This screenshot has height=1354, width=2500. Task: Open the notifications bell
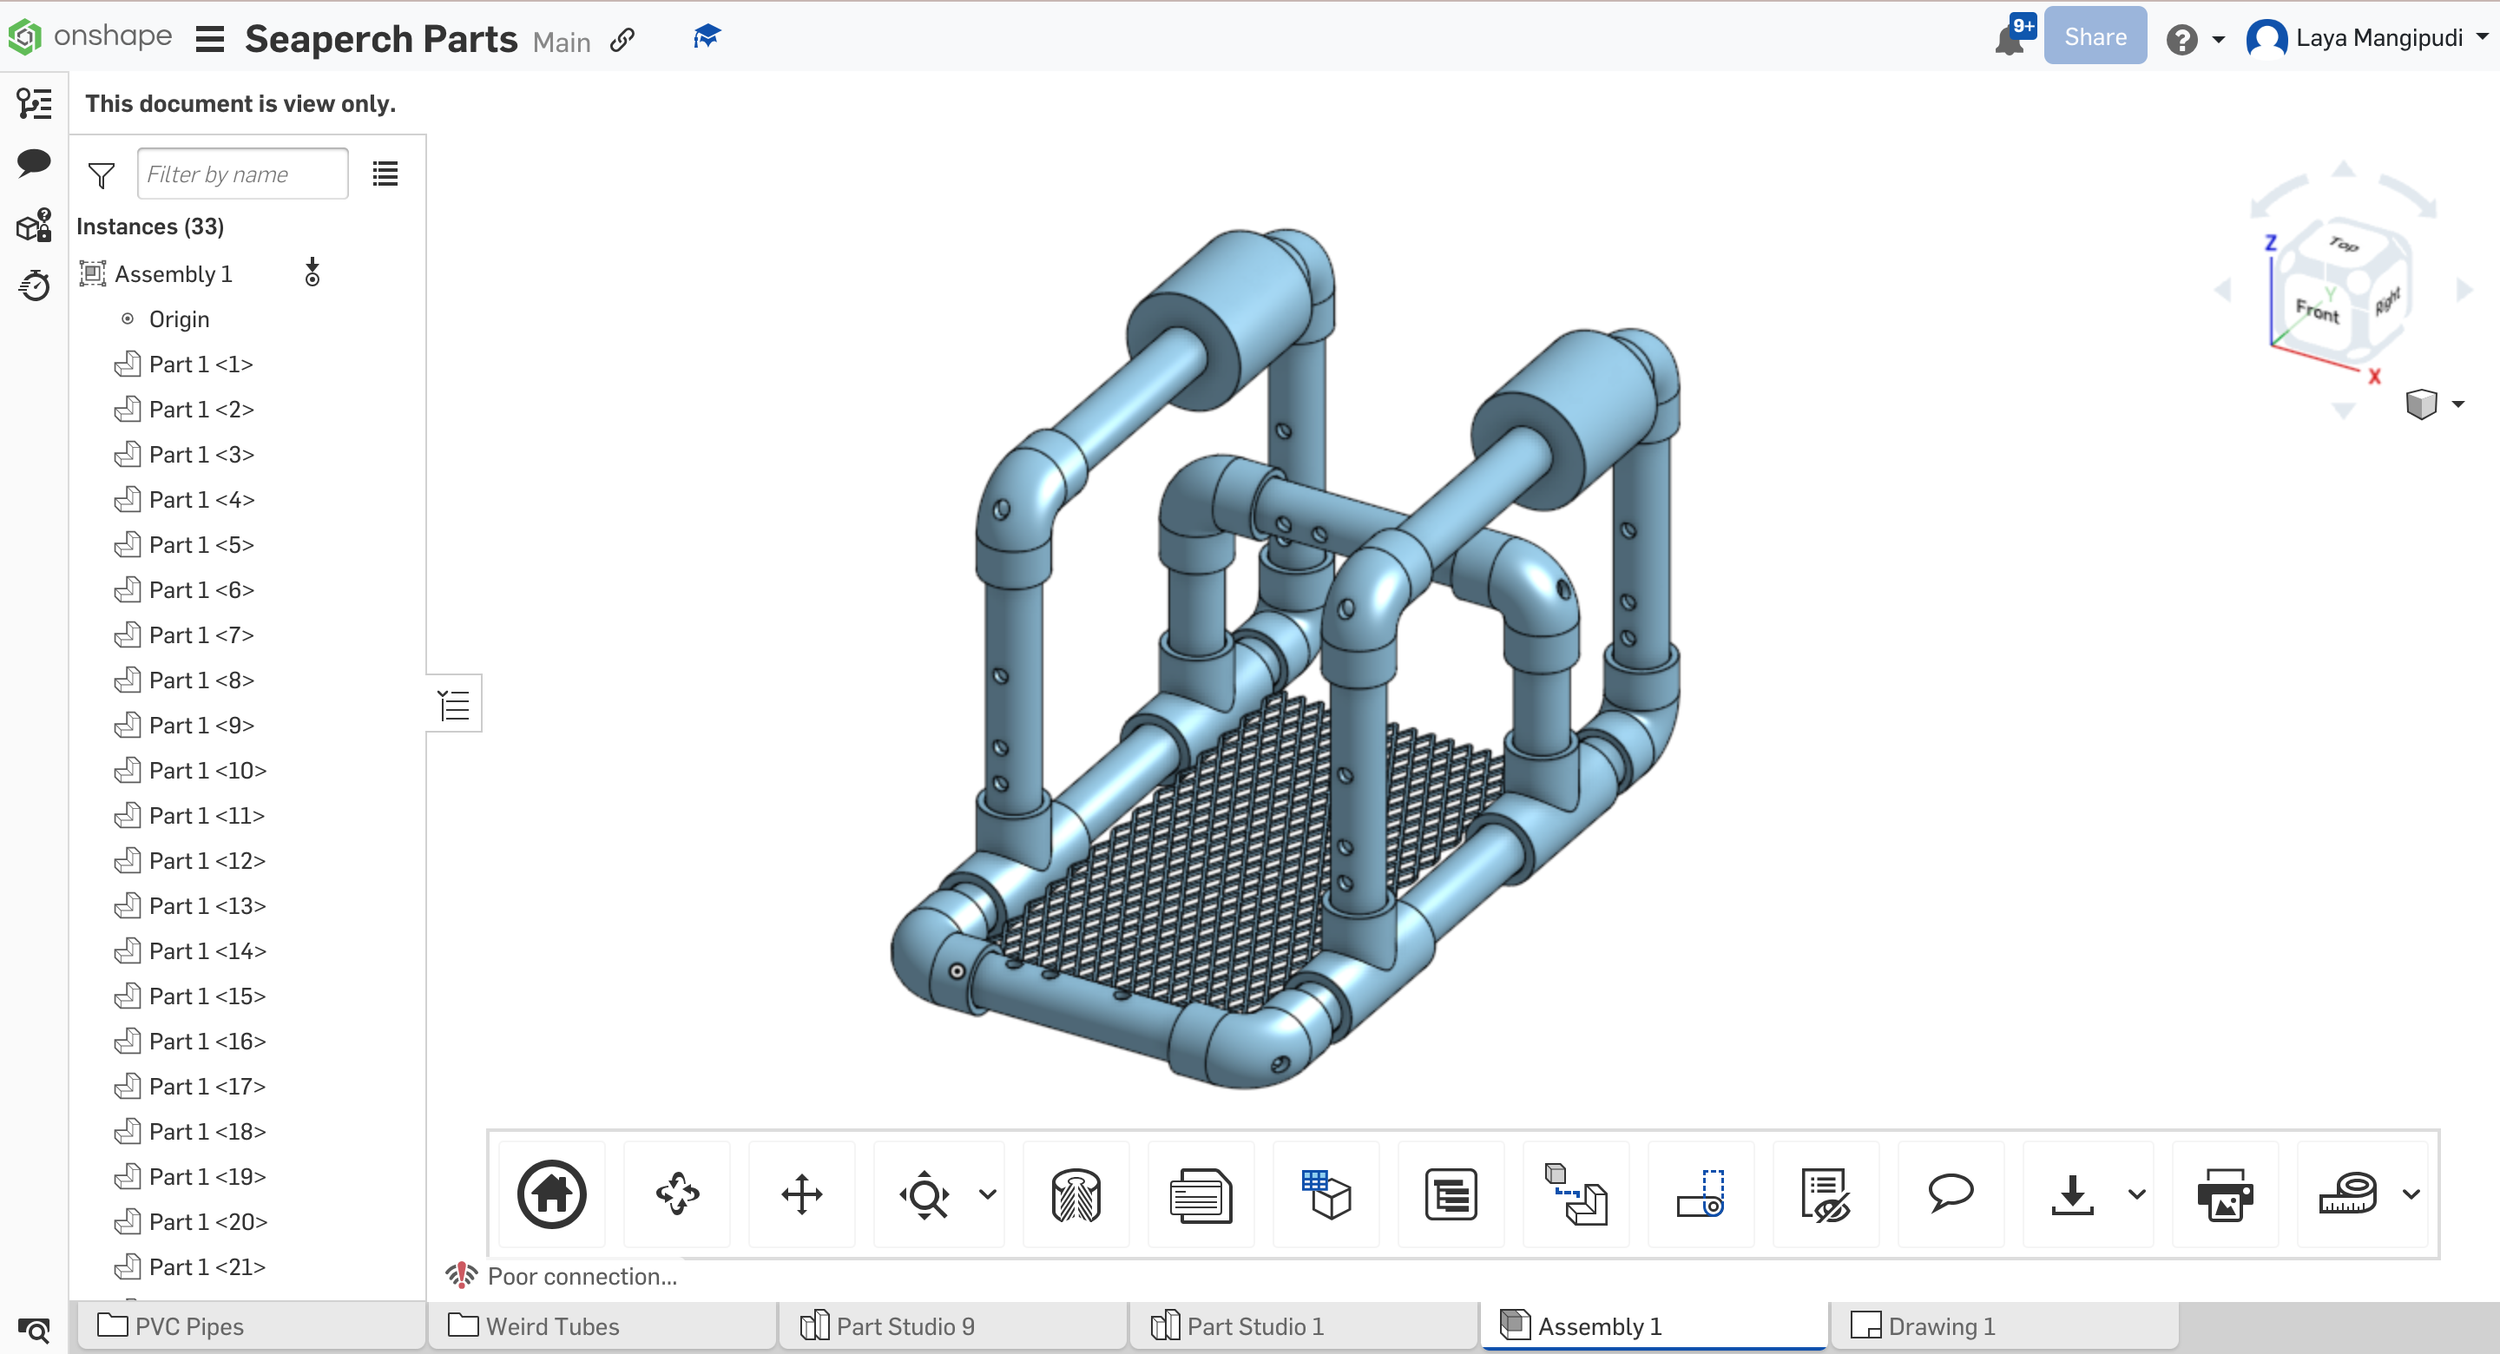tap(2009, 39)
